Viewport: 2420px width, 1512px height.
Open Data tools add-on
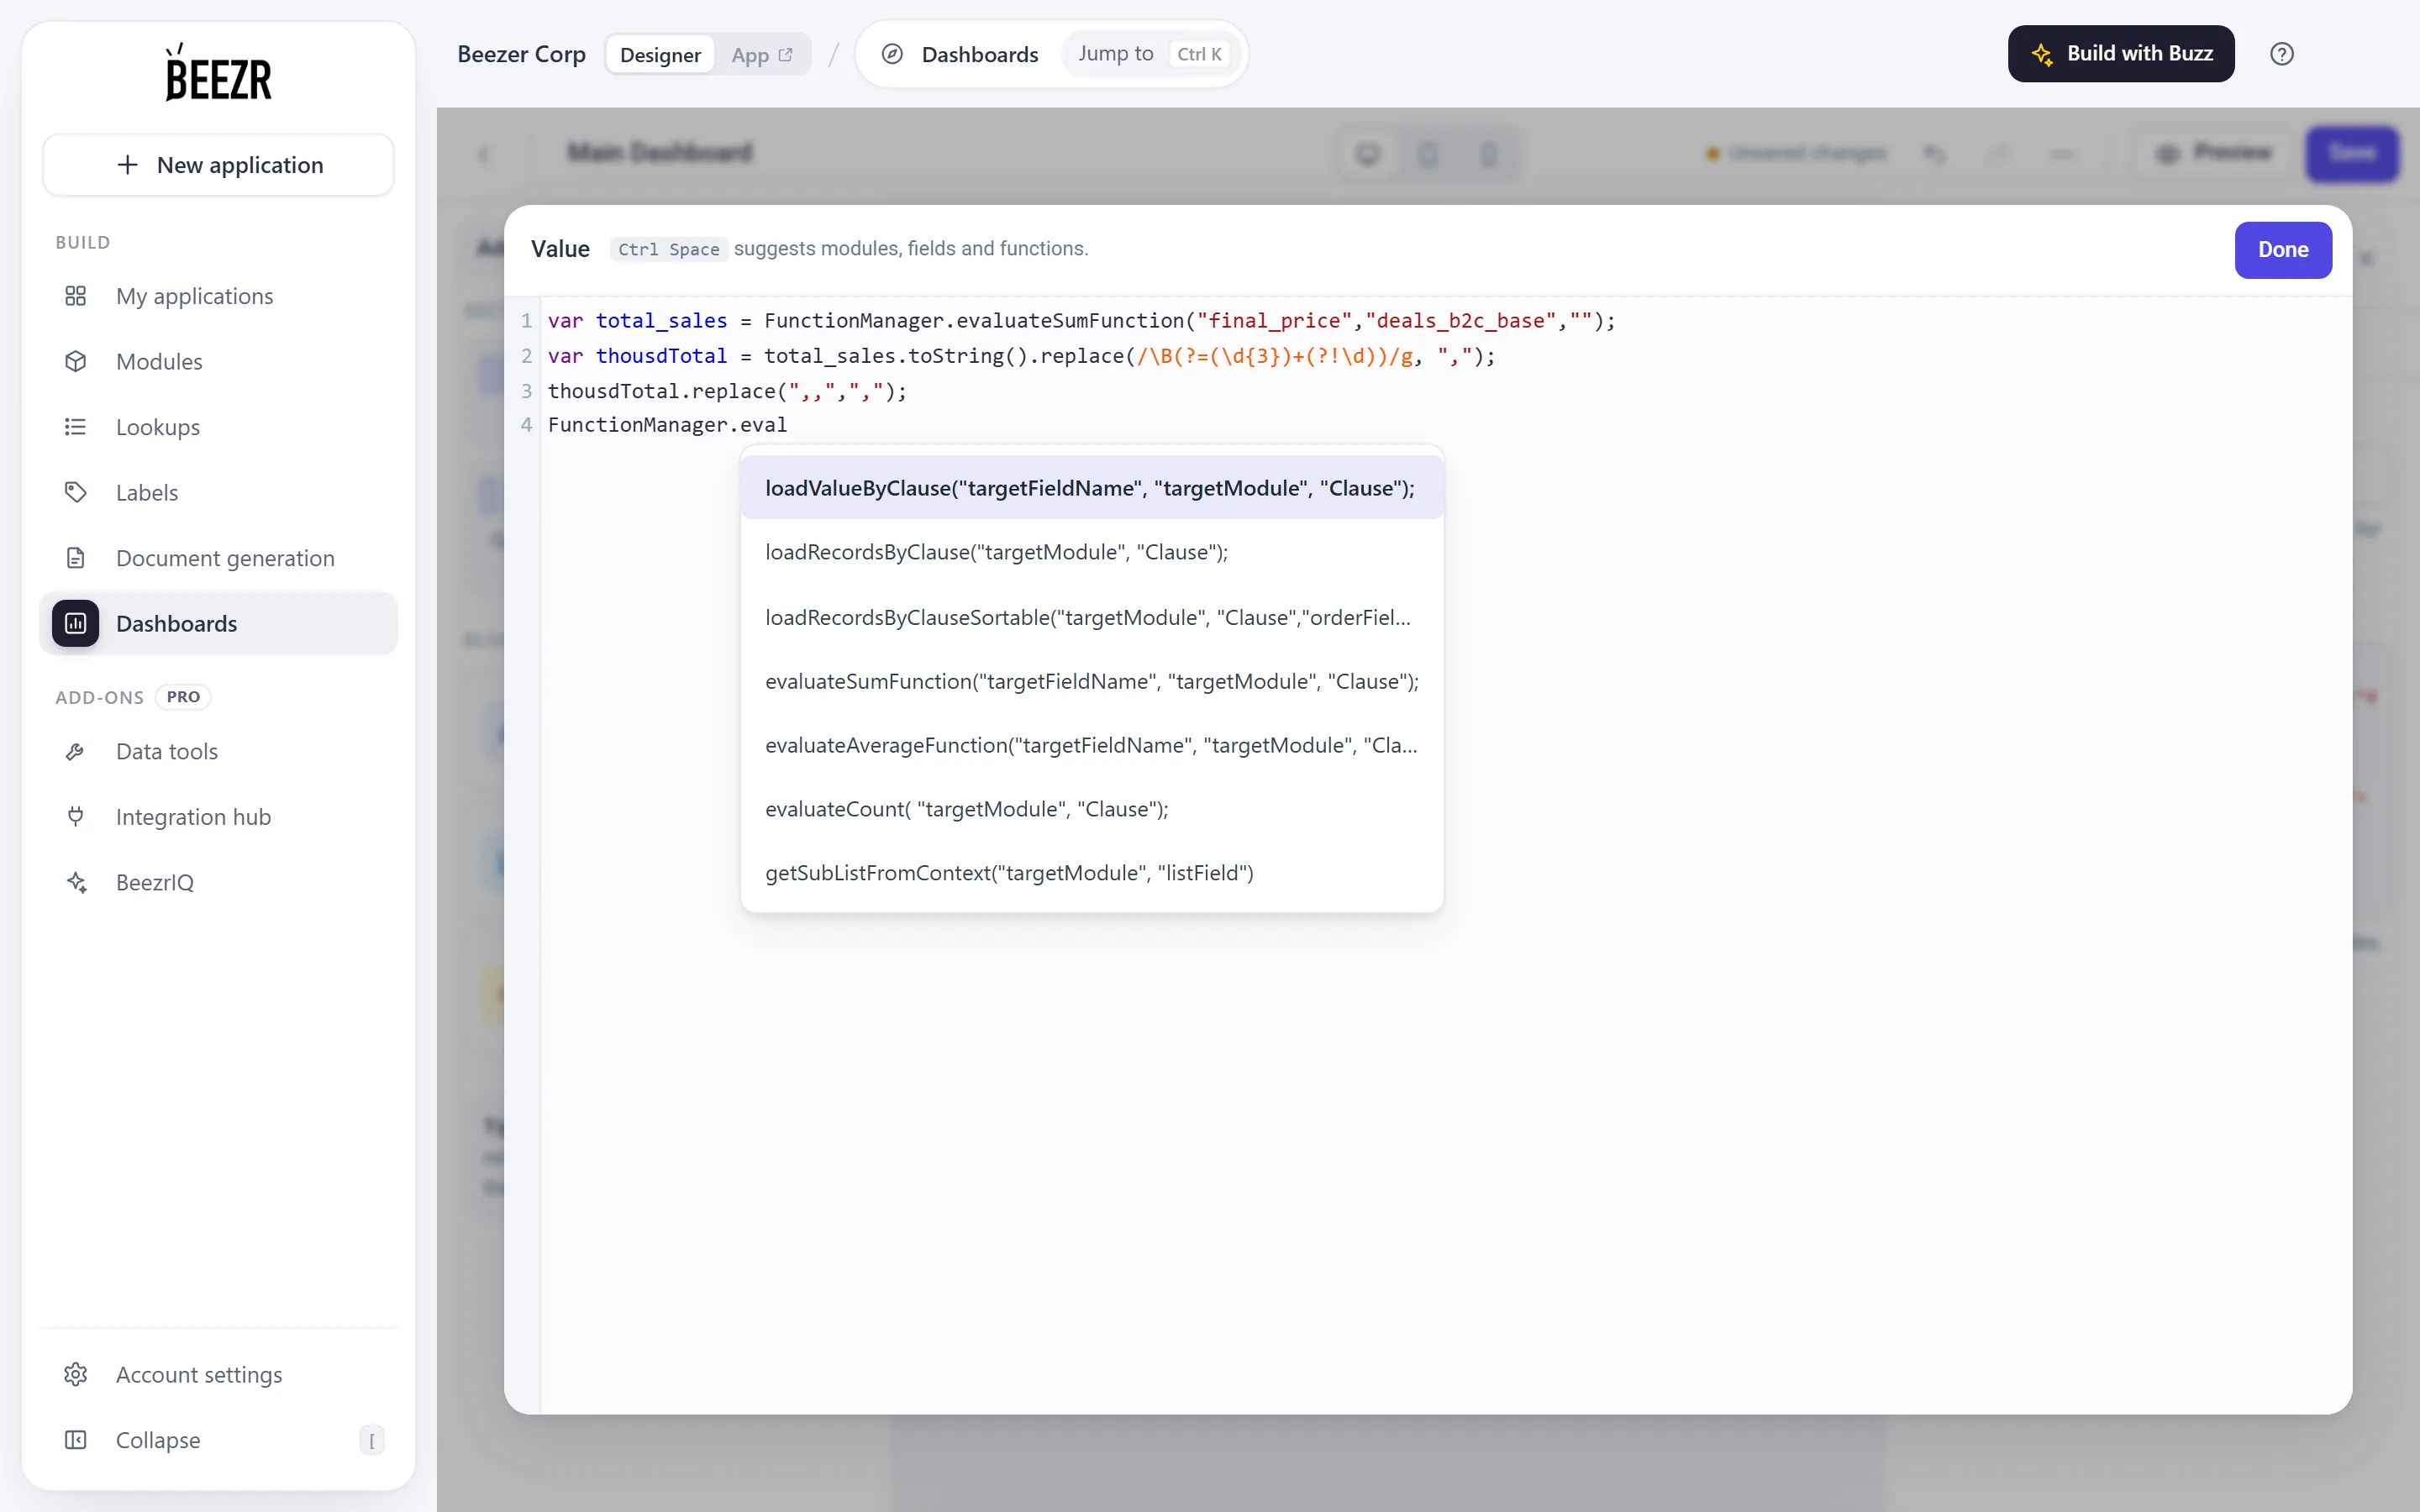pyautogui.click(x=218, y=751)
